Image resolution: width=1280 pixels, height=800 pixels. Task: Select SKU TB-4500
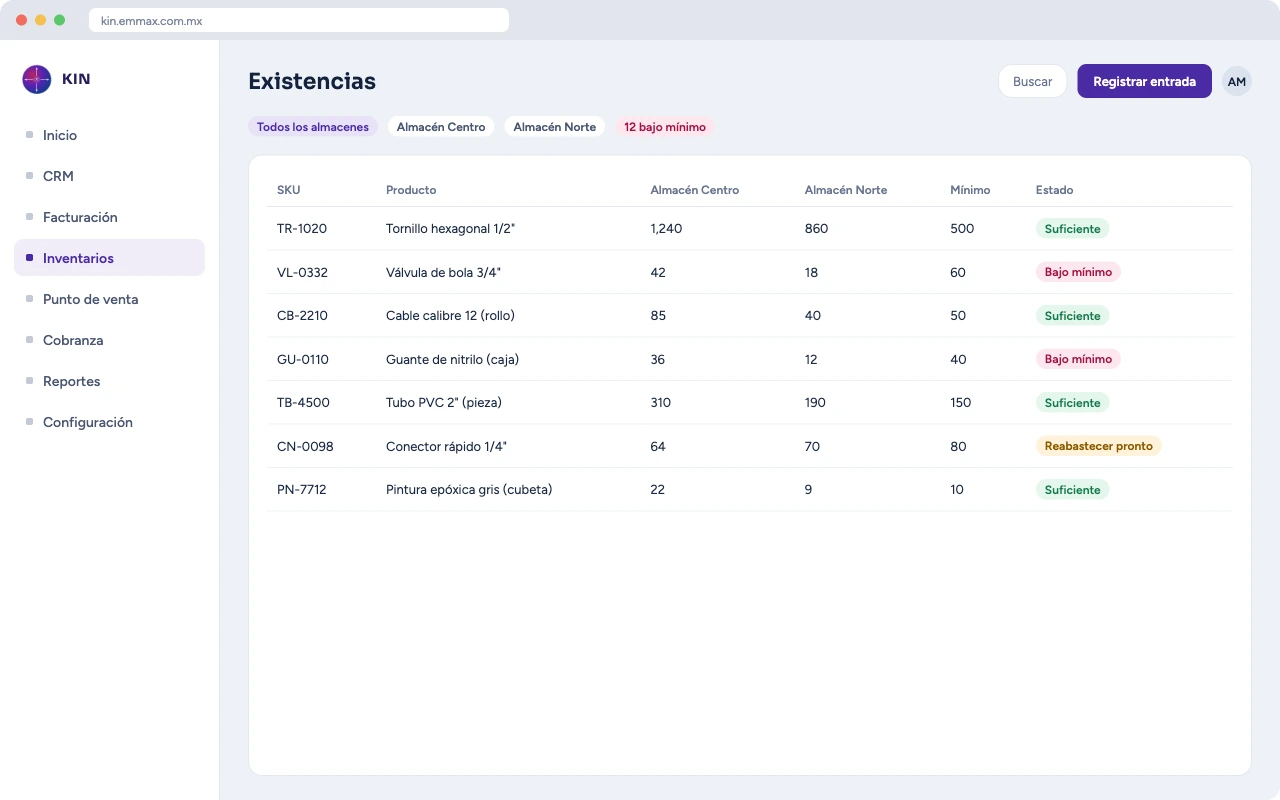coord(303,403)
